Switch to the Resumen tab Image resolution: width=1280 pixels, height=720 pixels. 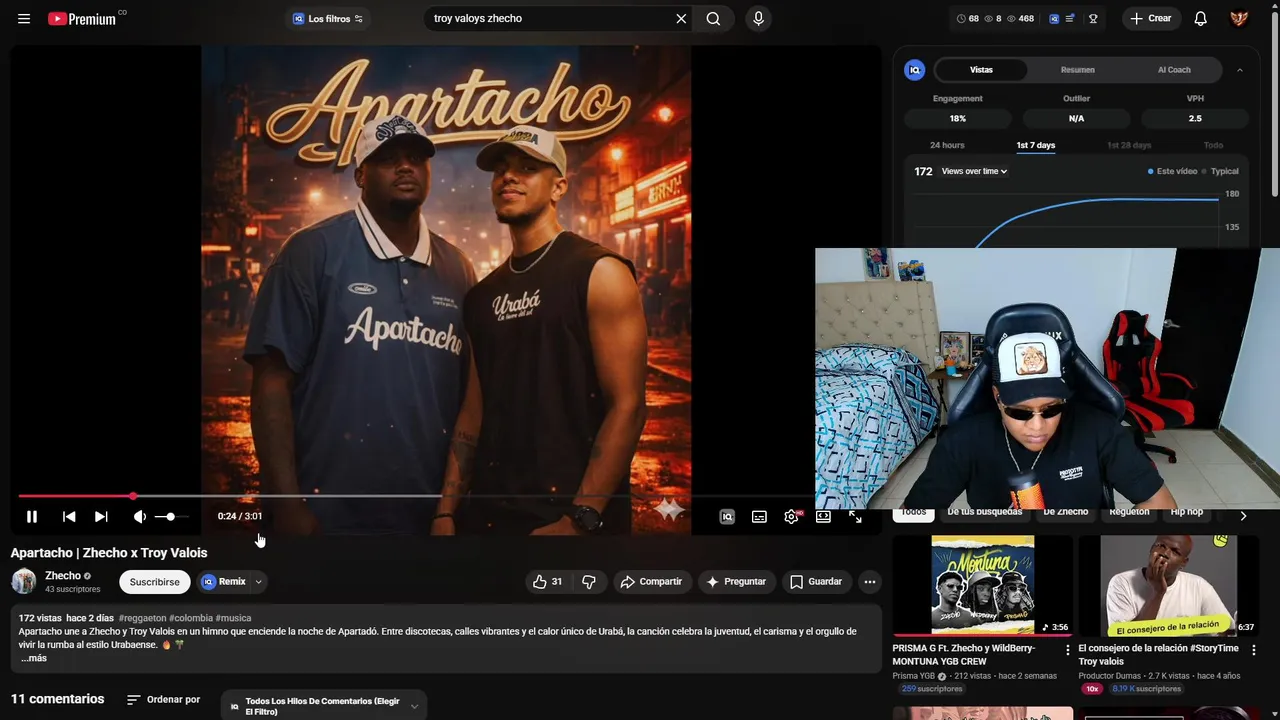pyautogui.click(x=1077, y=70)
